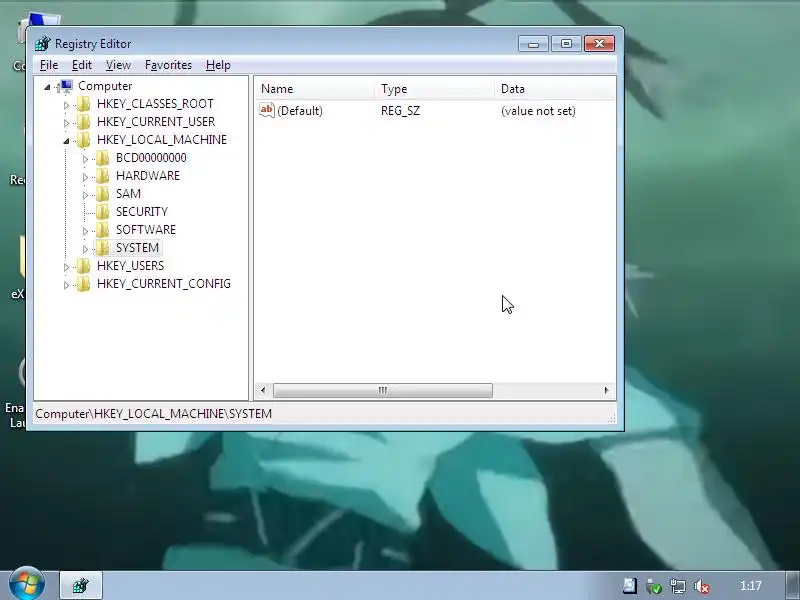Maximize the Registry Editor window
800x600 pixels.
coord(566,44)
